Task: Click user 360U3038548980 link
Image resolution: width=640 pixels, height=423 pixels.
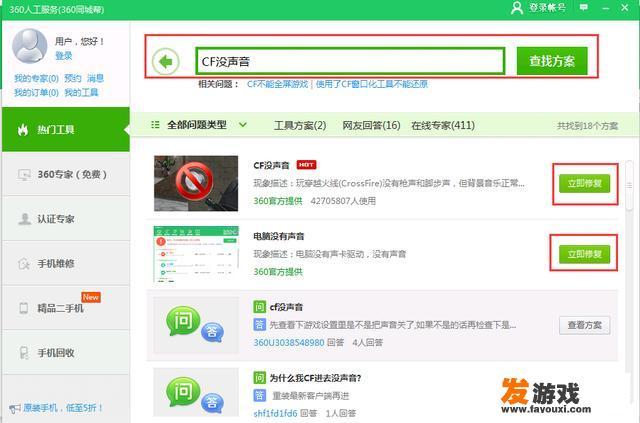Action: pos(289,342)
